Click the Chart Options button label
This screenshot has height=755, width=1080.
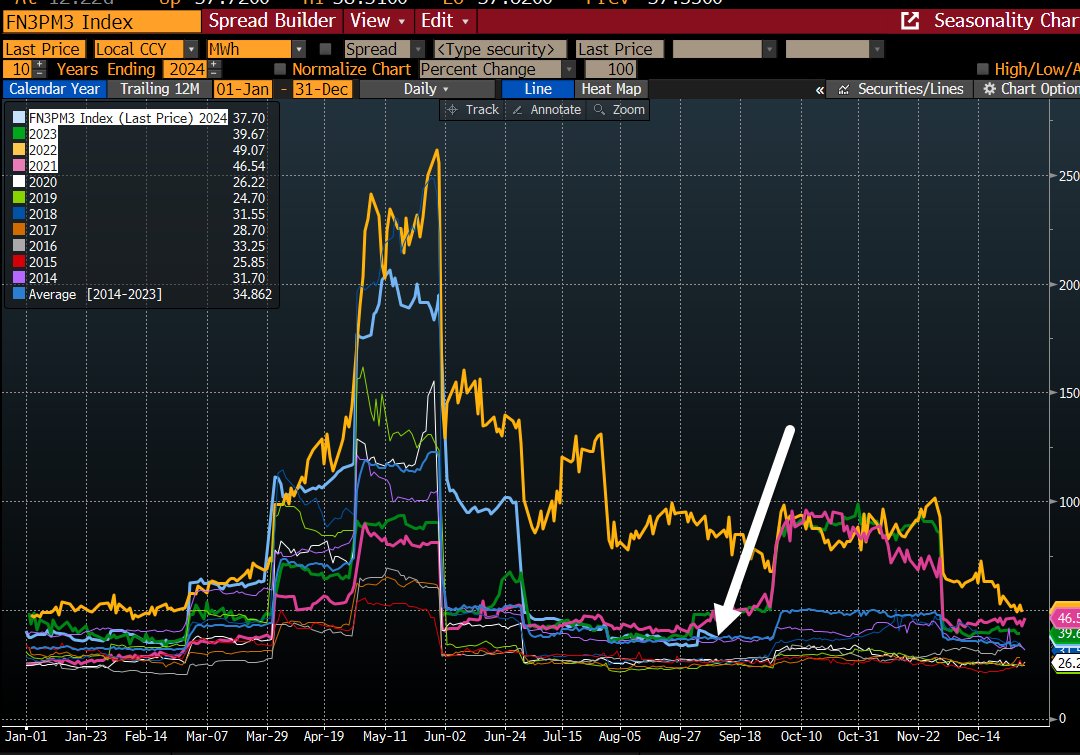(1039, 89)
